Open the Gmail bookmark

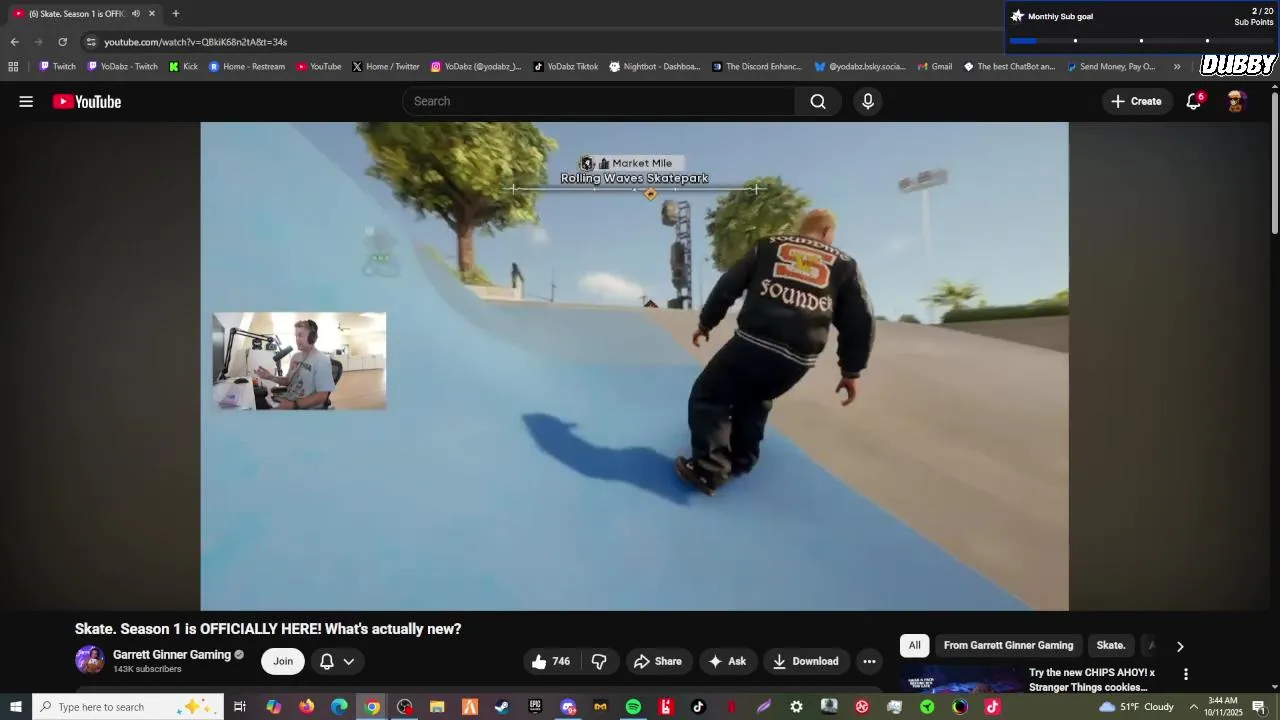coord(934,67)
